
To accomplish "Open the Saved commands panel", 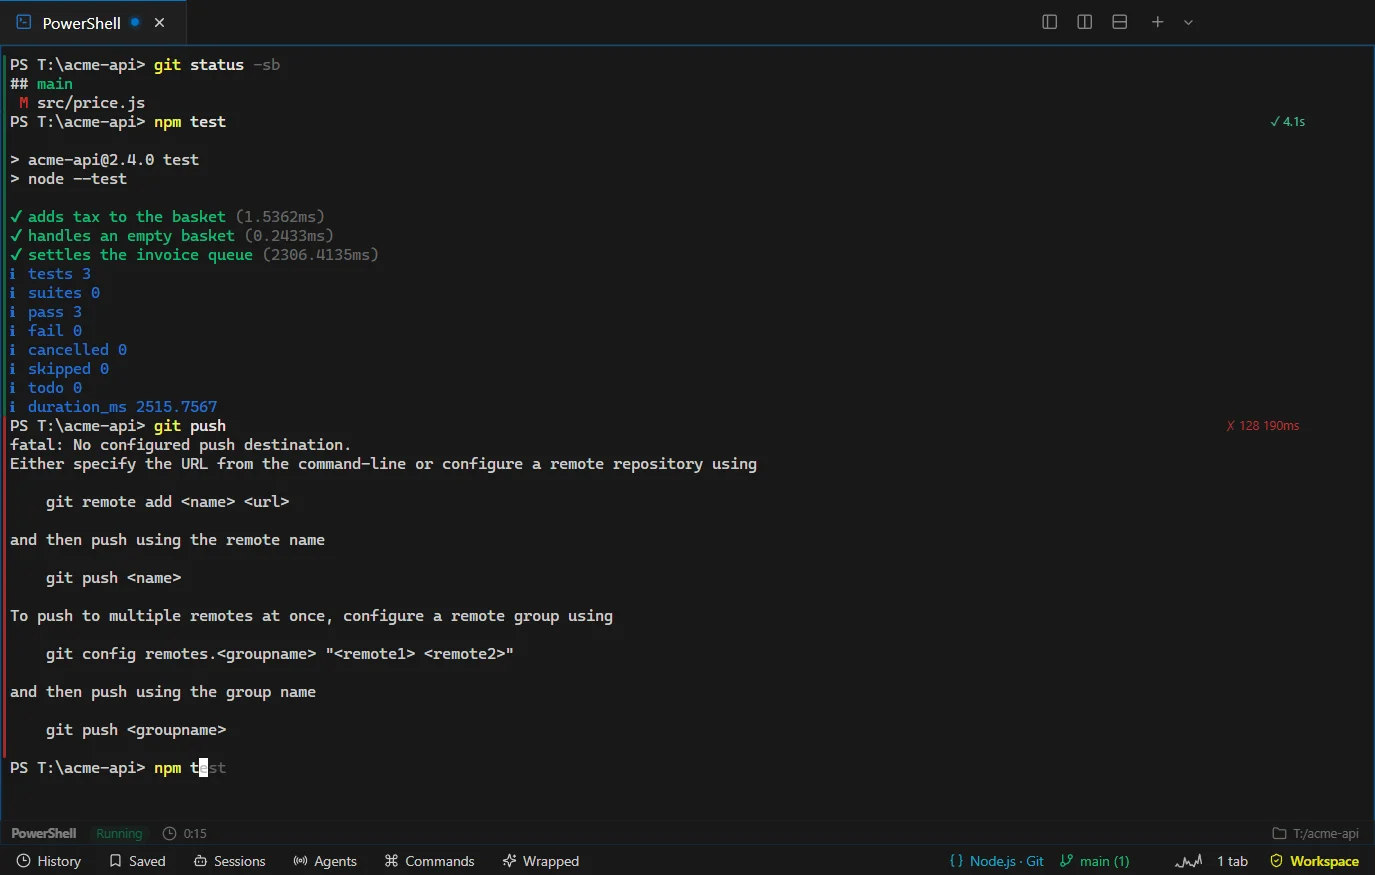I will point(138,861).
